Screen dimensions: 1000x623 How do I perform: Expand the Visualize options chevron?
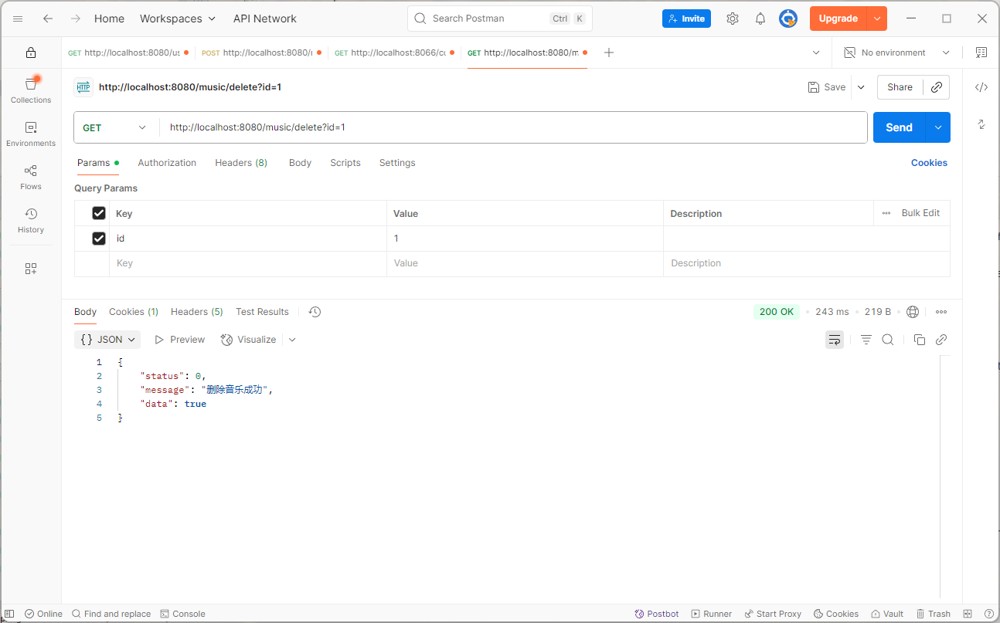click(292, 340)
